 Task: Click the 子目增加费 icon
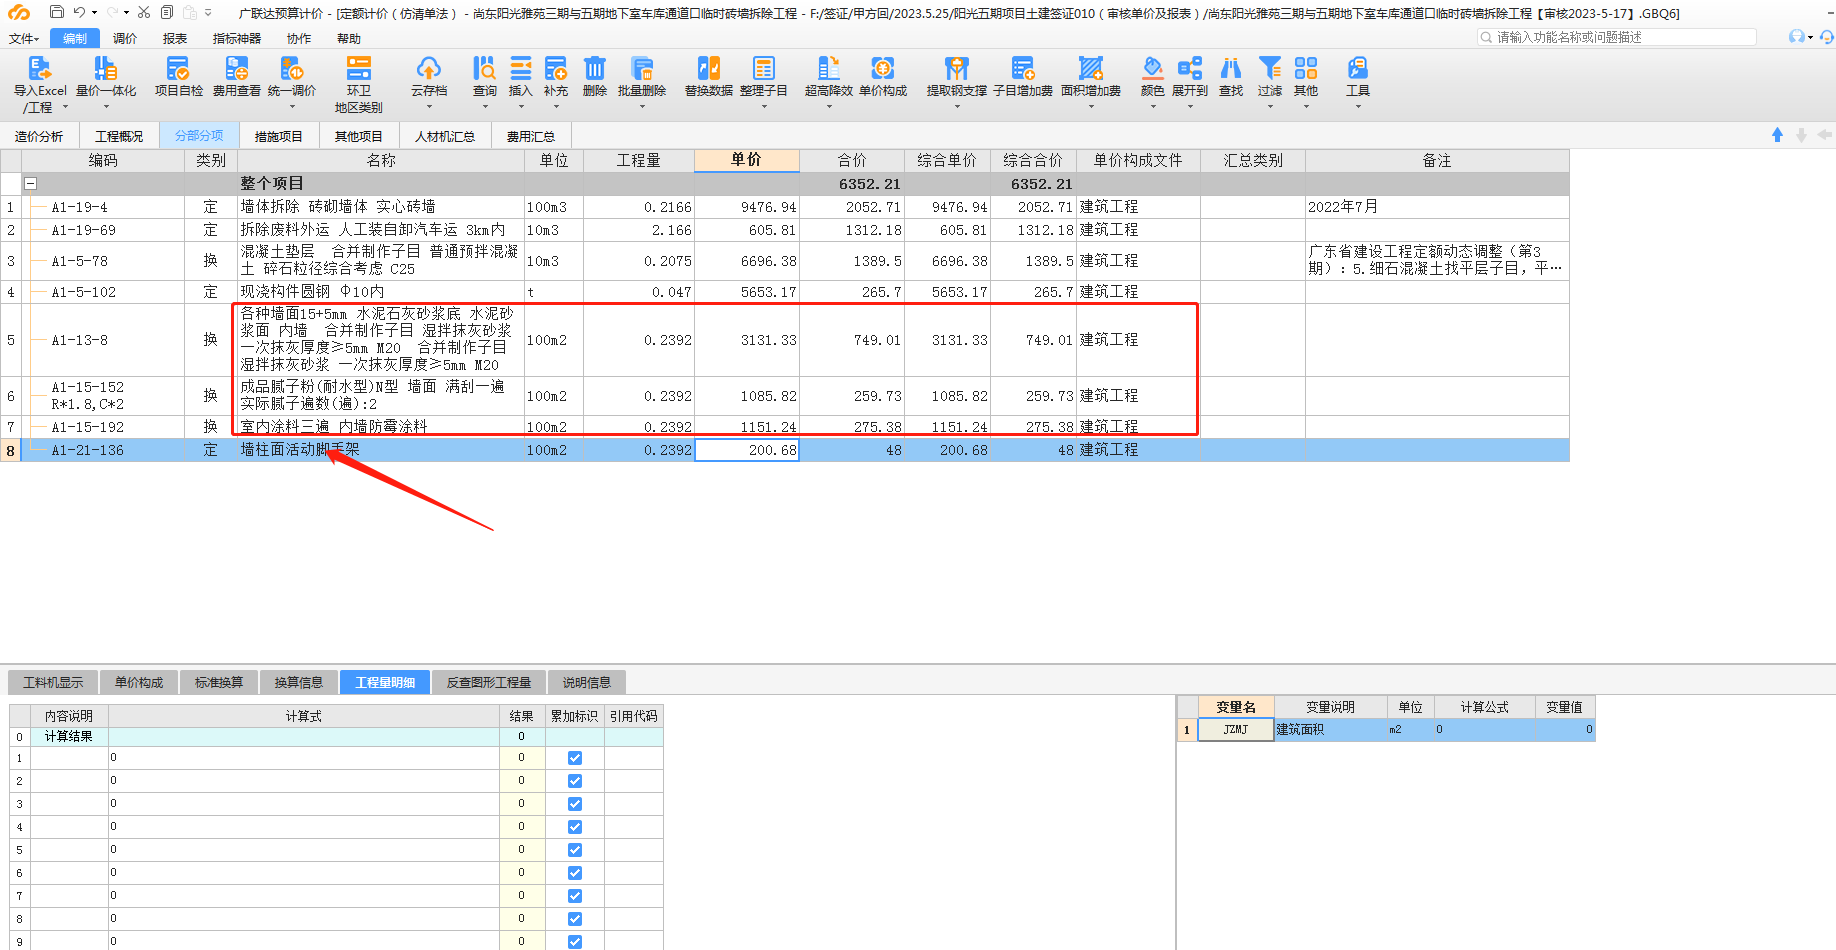[x=1023, y=68]
